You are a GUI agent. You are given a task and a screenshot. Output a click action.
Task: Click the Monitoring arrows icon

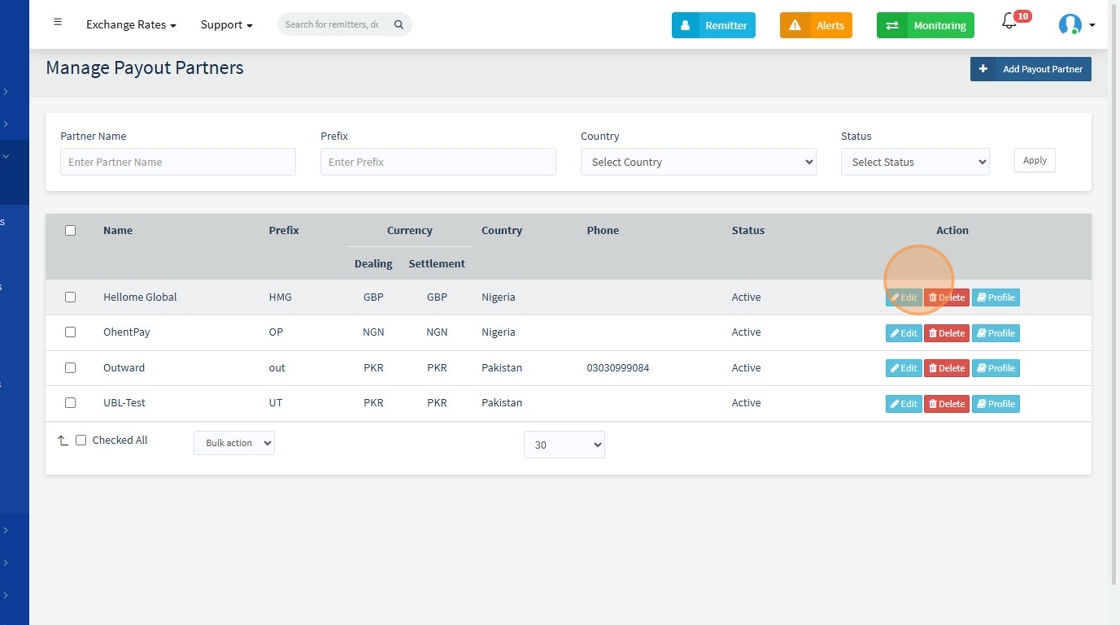(x=892, y=25)
